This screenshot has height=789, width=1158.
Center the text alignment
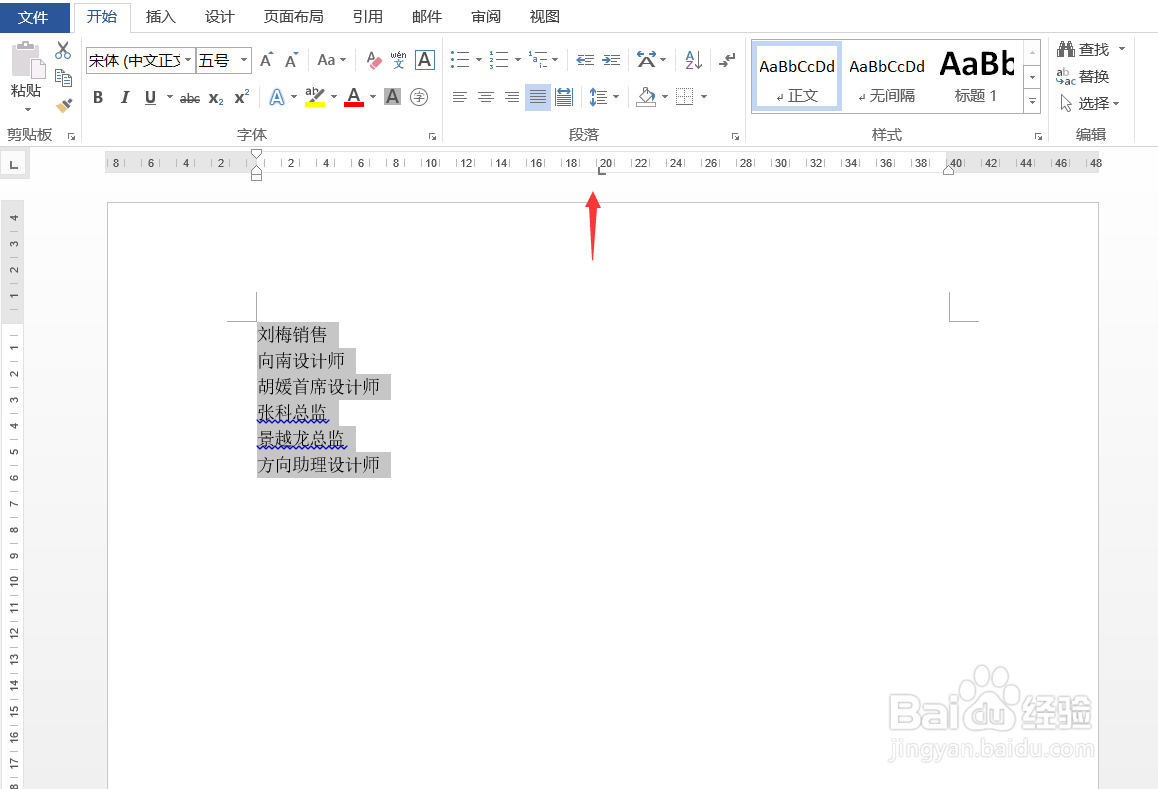[x=485, y=97]
